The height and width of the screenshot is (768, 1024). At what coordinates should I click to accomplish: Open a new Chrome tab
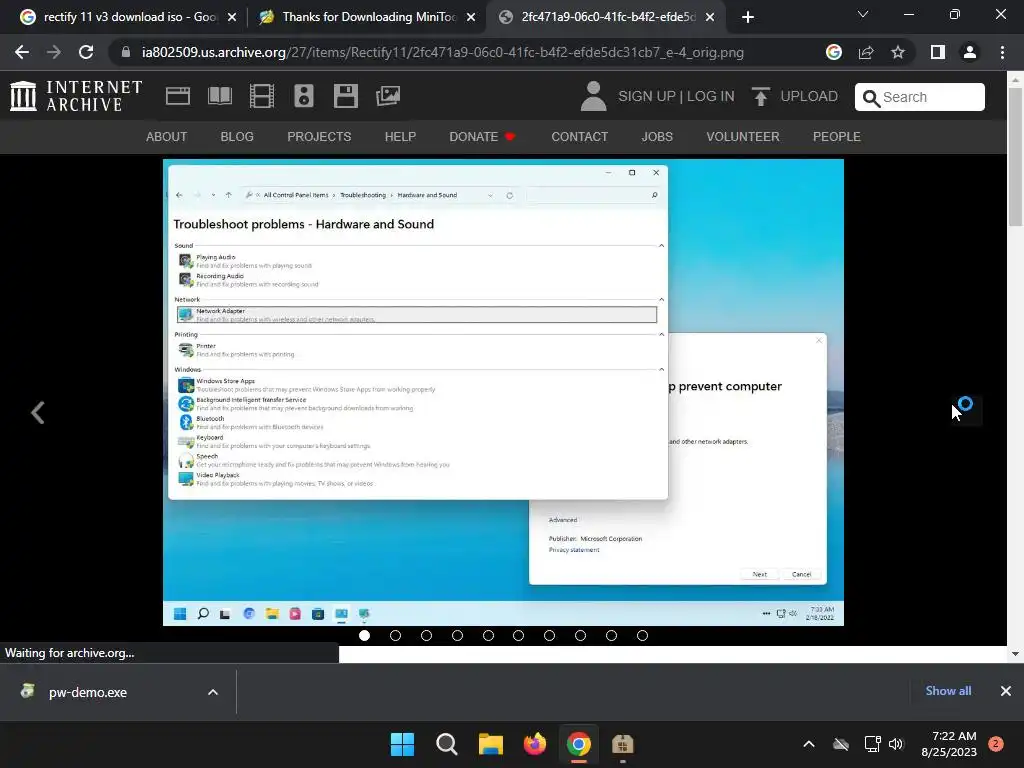pos(748,17)
